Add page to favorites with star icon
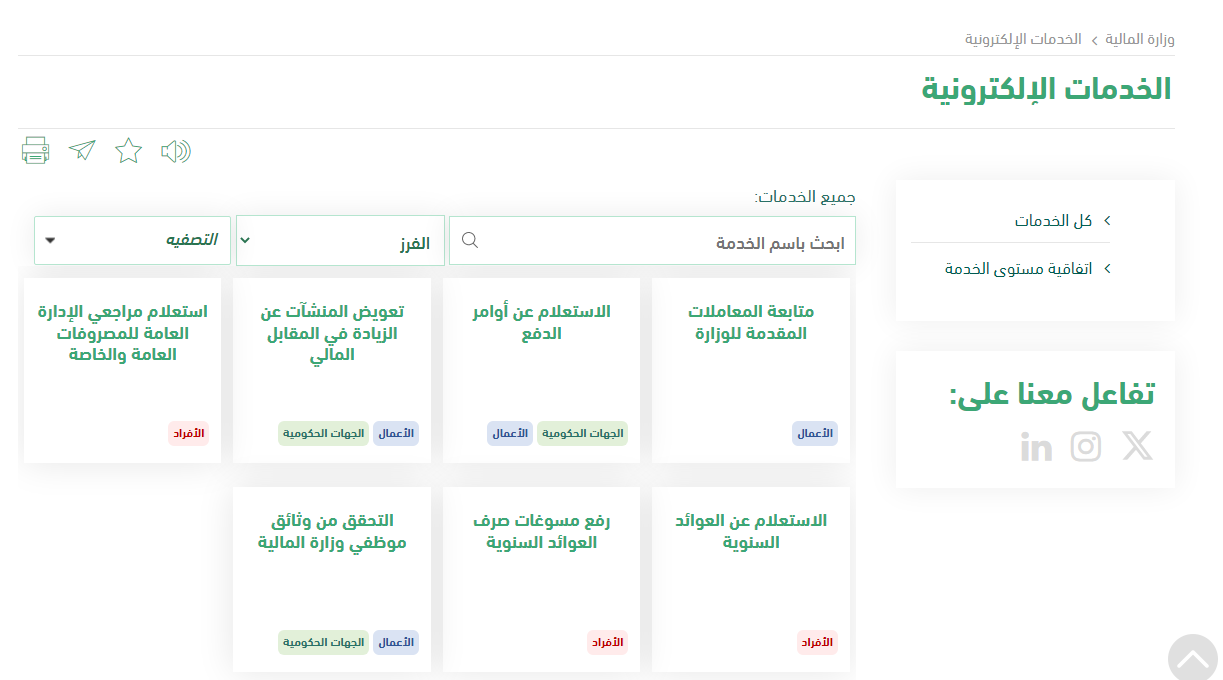The image size is (1223, 680). pyautogui.click(x=129, y=151)
